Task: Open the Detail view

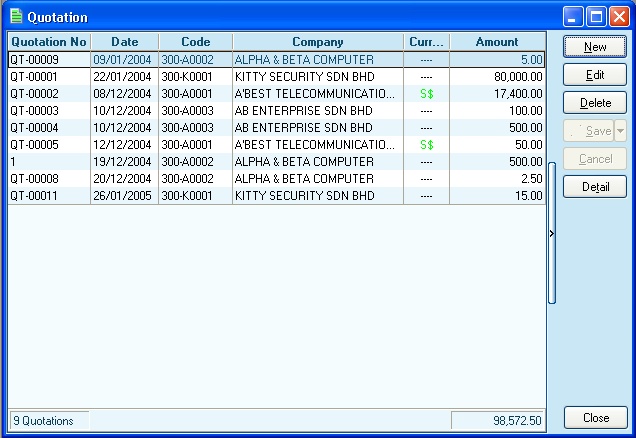Action: 595,187
